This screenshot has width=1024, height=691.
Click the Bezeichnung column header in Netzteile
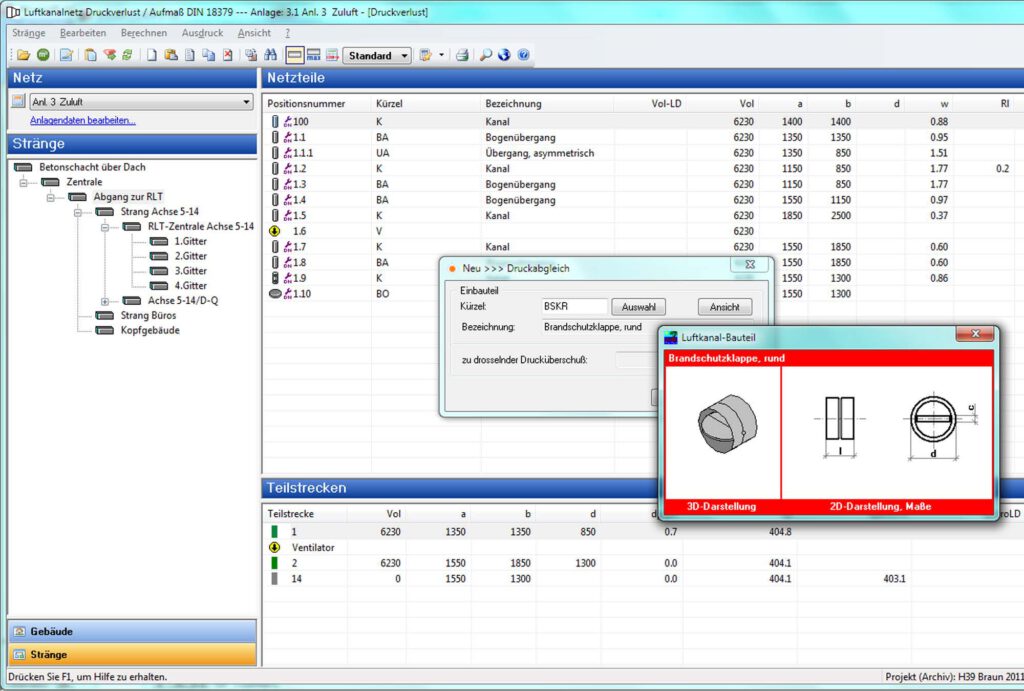point(513,104)
